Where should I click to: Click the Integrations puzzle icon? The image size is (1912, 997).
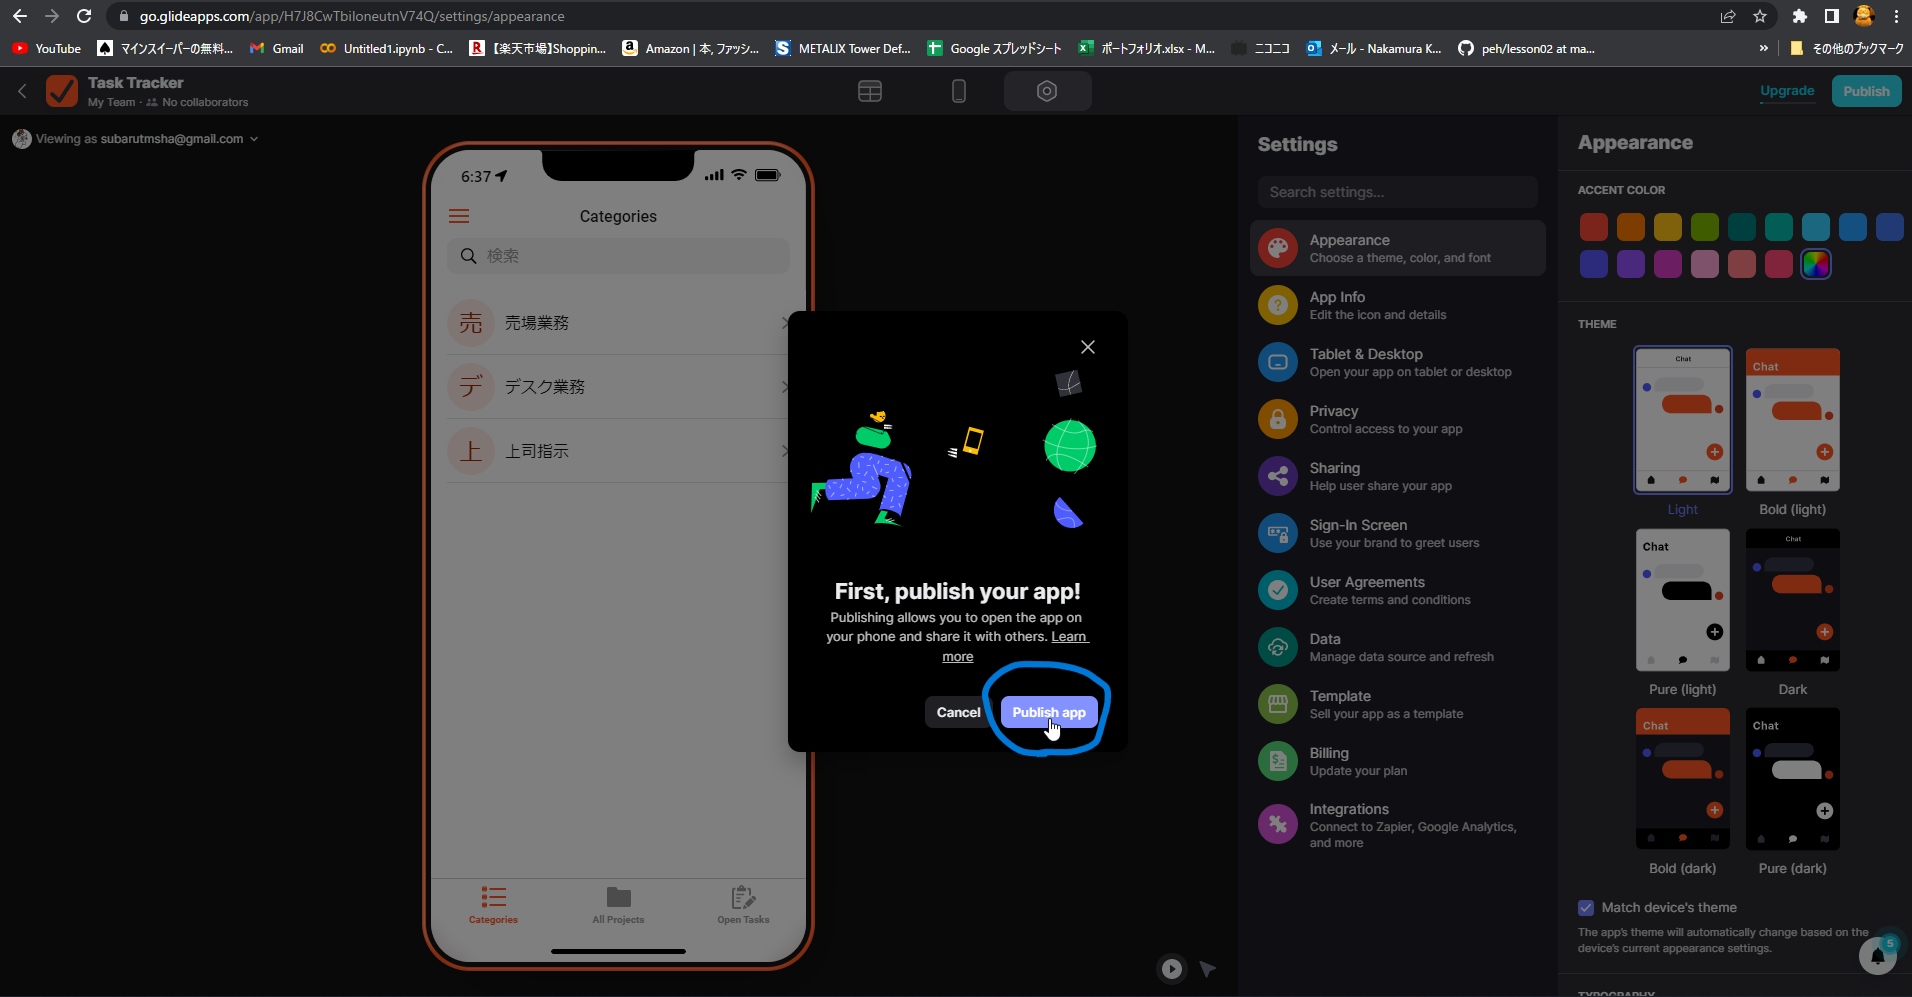click(x=1277, y=824)
